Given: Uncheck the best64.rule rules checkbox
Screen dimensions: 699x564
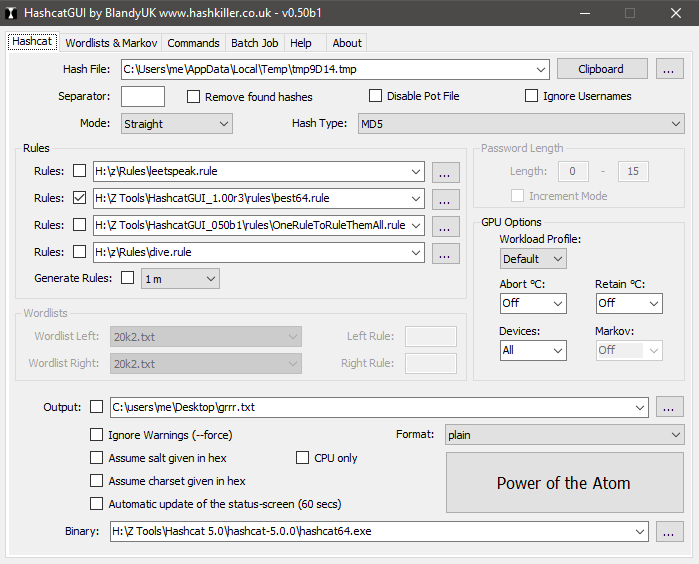Looking at the screenshot, I should tap(80, 198).
